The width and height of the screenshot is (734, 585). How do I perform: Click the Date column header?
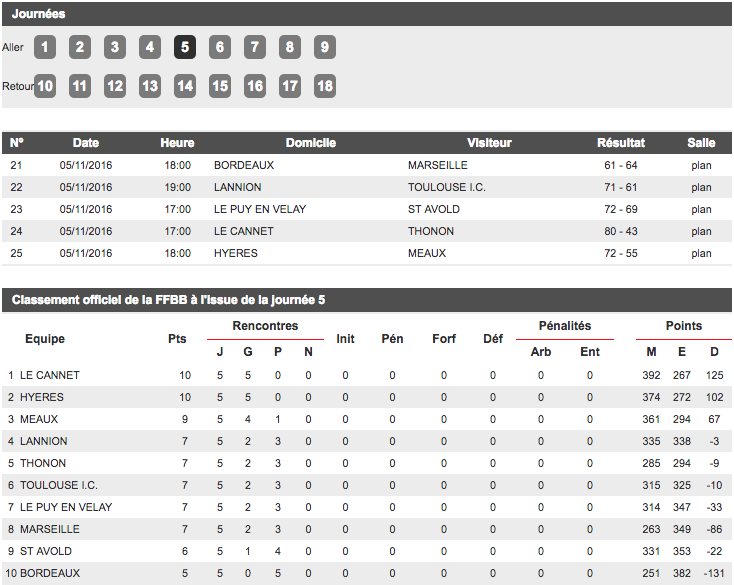point(86,143)
